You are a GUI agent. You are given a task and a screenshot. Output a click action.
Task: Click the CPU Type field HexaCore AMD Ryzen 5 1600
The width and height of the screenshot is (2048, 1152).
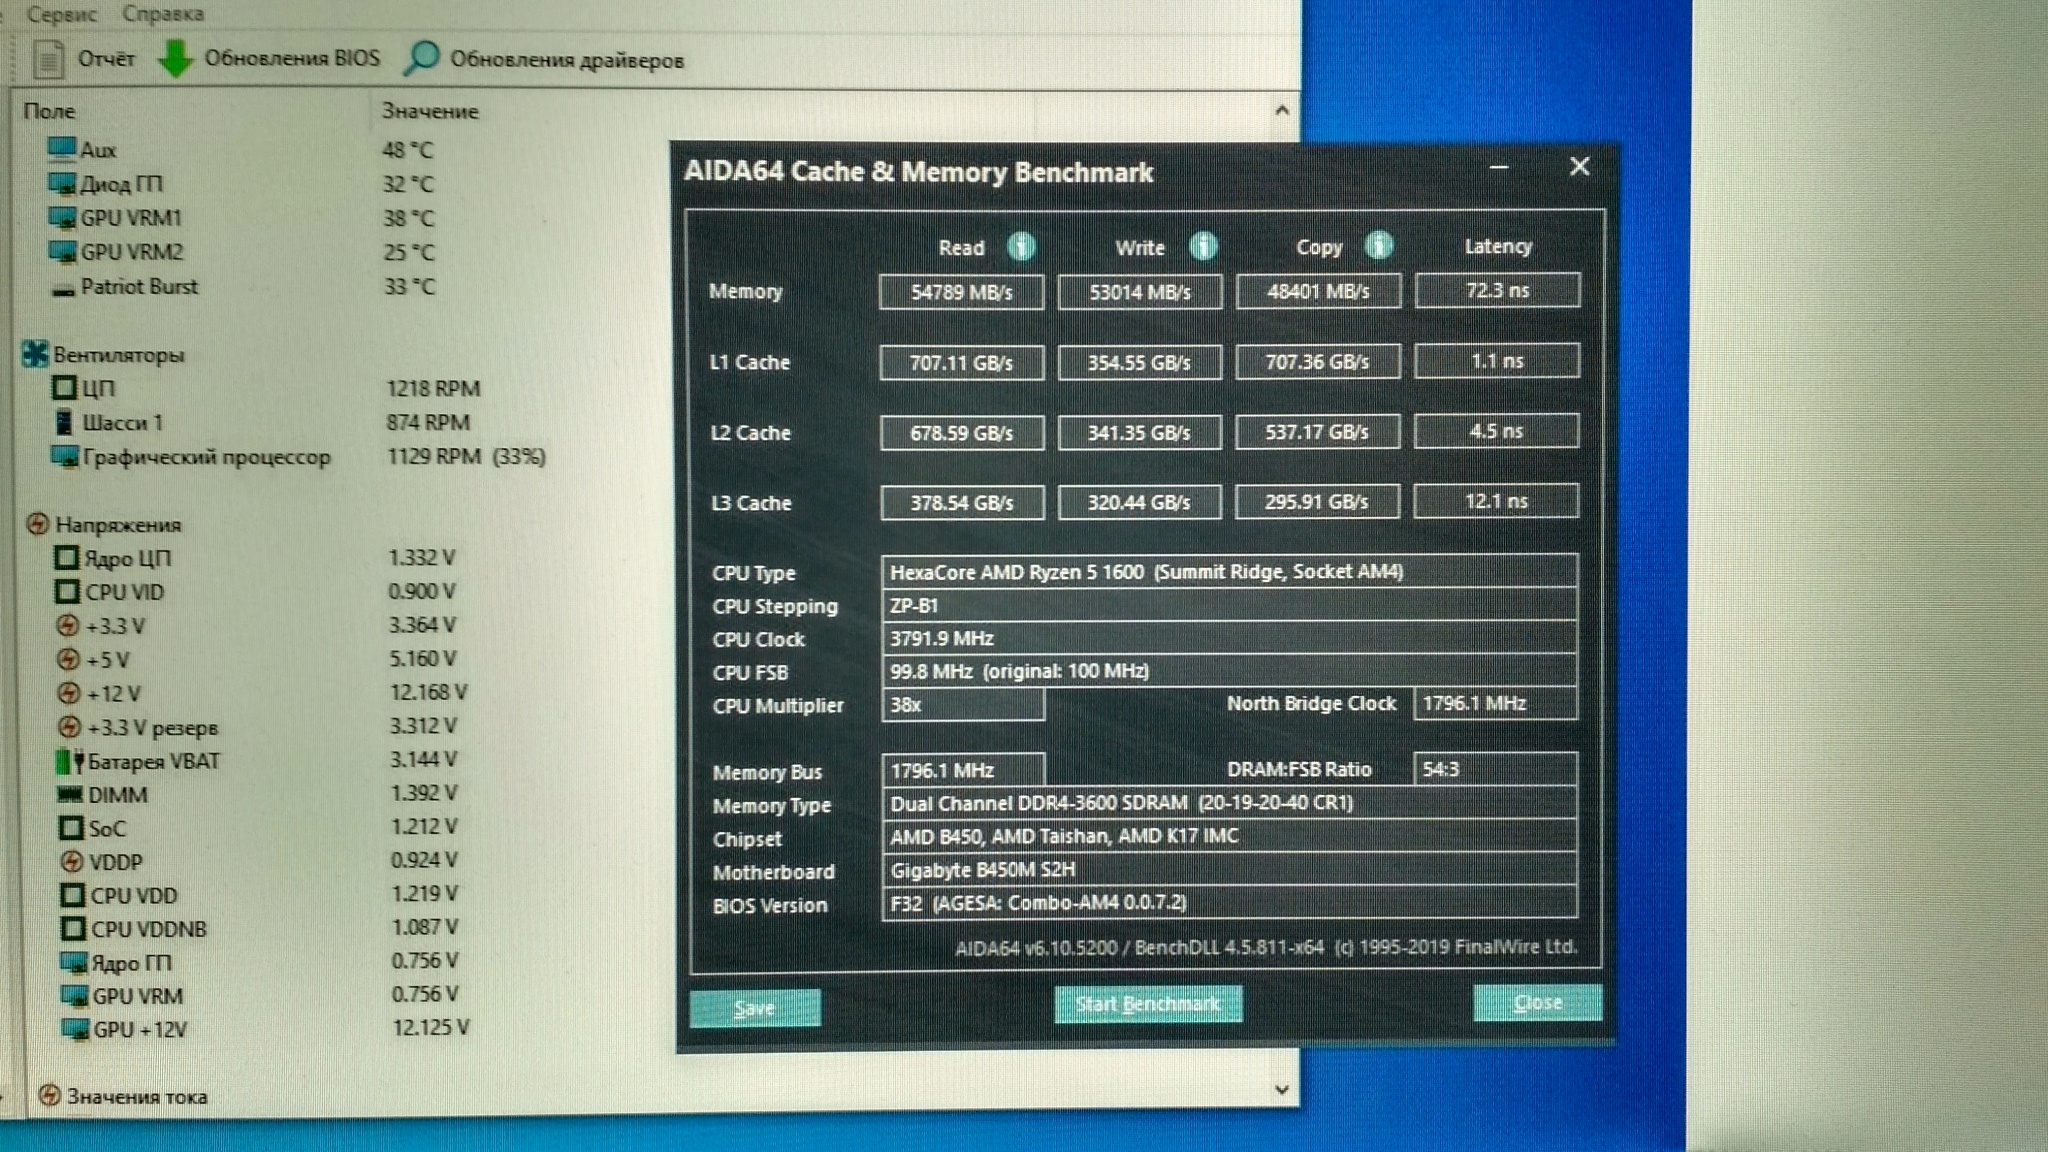[1229, 571]
